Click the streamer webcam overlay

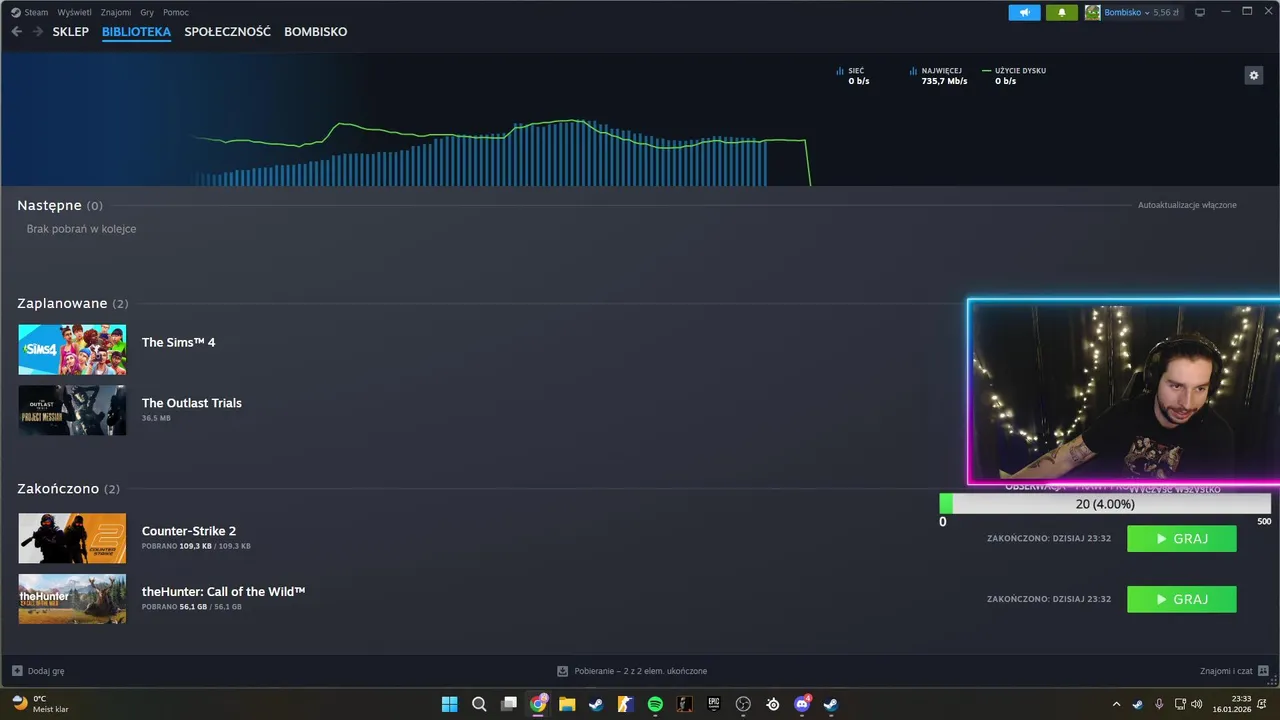pyautogui.click(x=1123, y=392)
